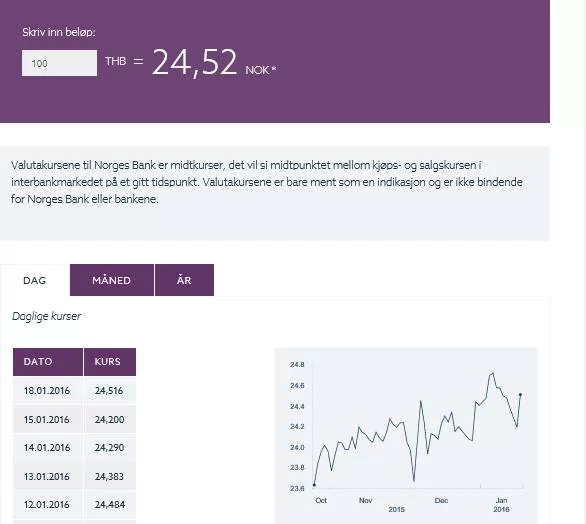Click the first data point in October
This screenshot has width=586, height=524.
(x=314, y=485)
